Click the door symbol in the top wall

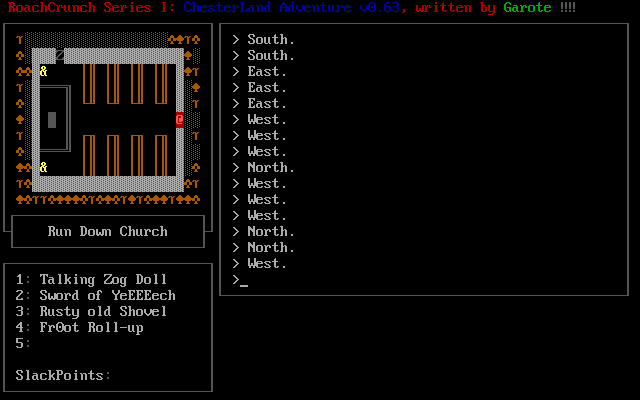pyautogui.click(x=60, y=55)
